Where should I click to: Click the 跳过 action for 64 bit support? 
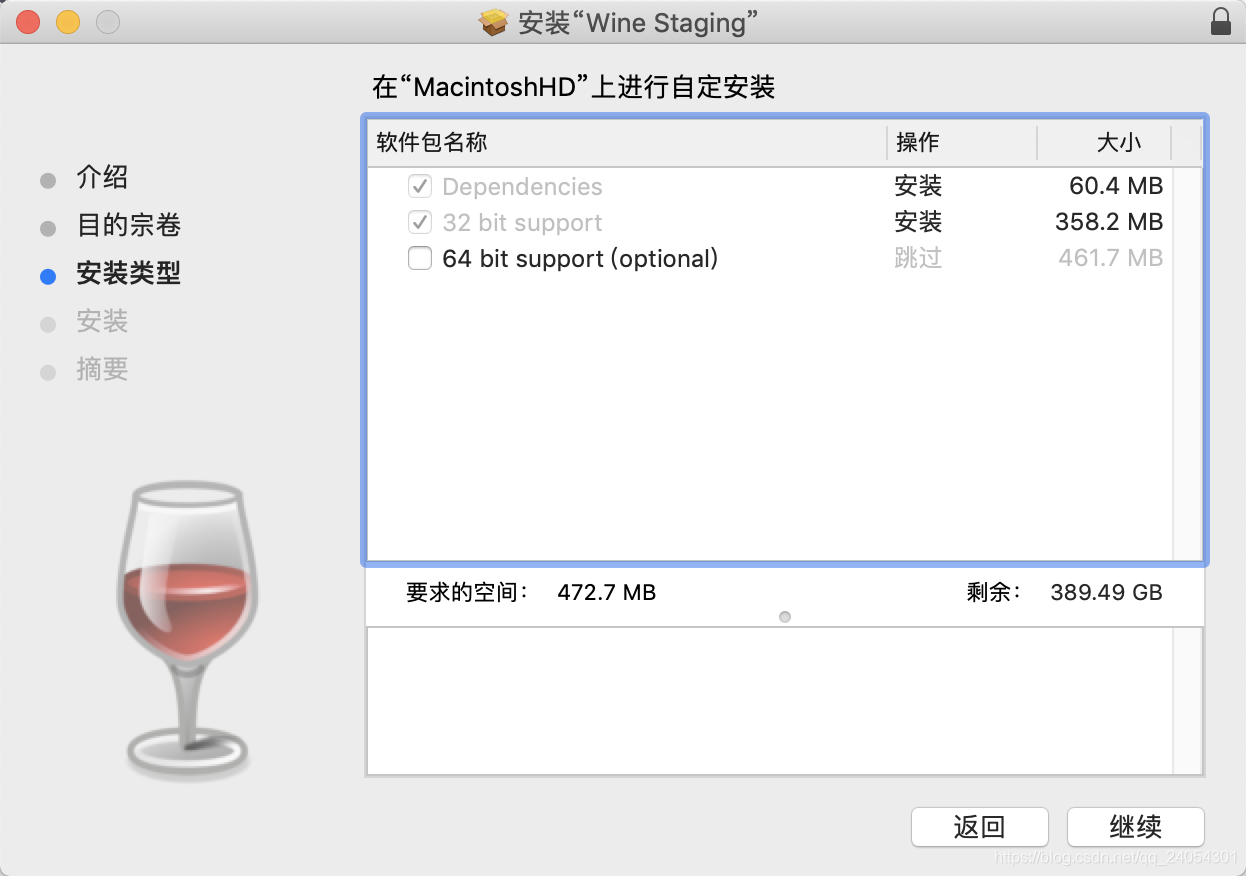[918, 259]
